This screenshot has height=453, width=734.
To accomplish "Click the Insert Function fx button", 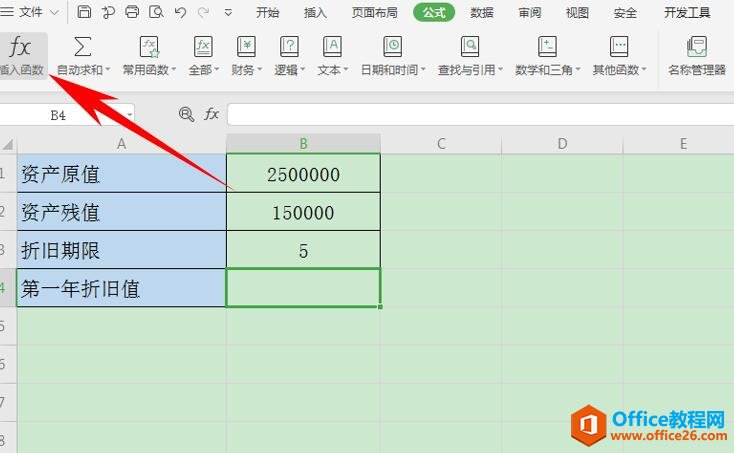I will pos(22,55).
